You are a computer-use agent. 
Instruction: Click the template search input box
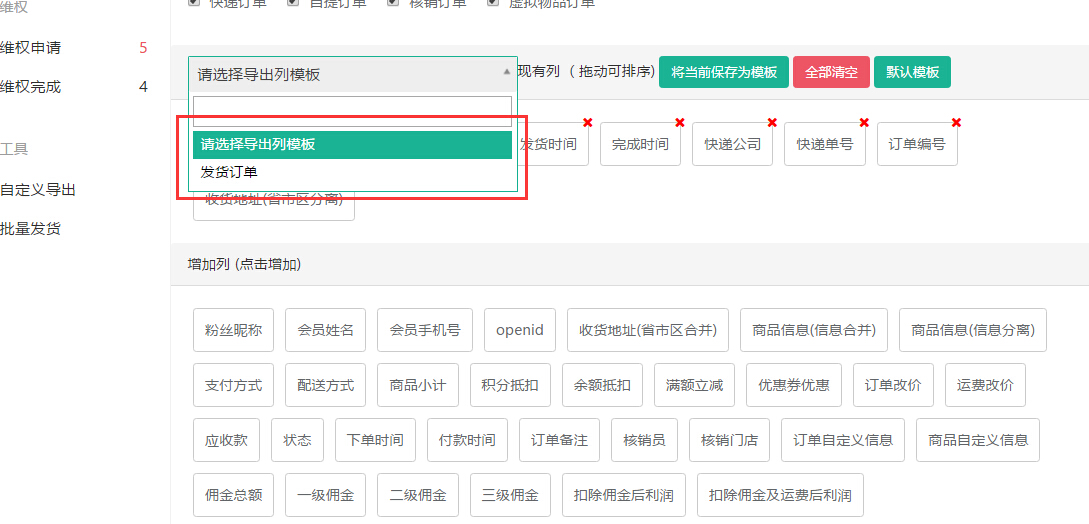352,110
